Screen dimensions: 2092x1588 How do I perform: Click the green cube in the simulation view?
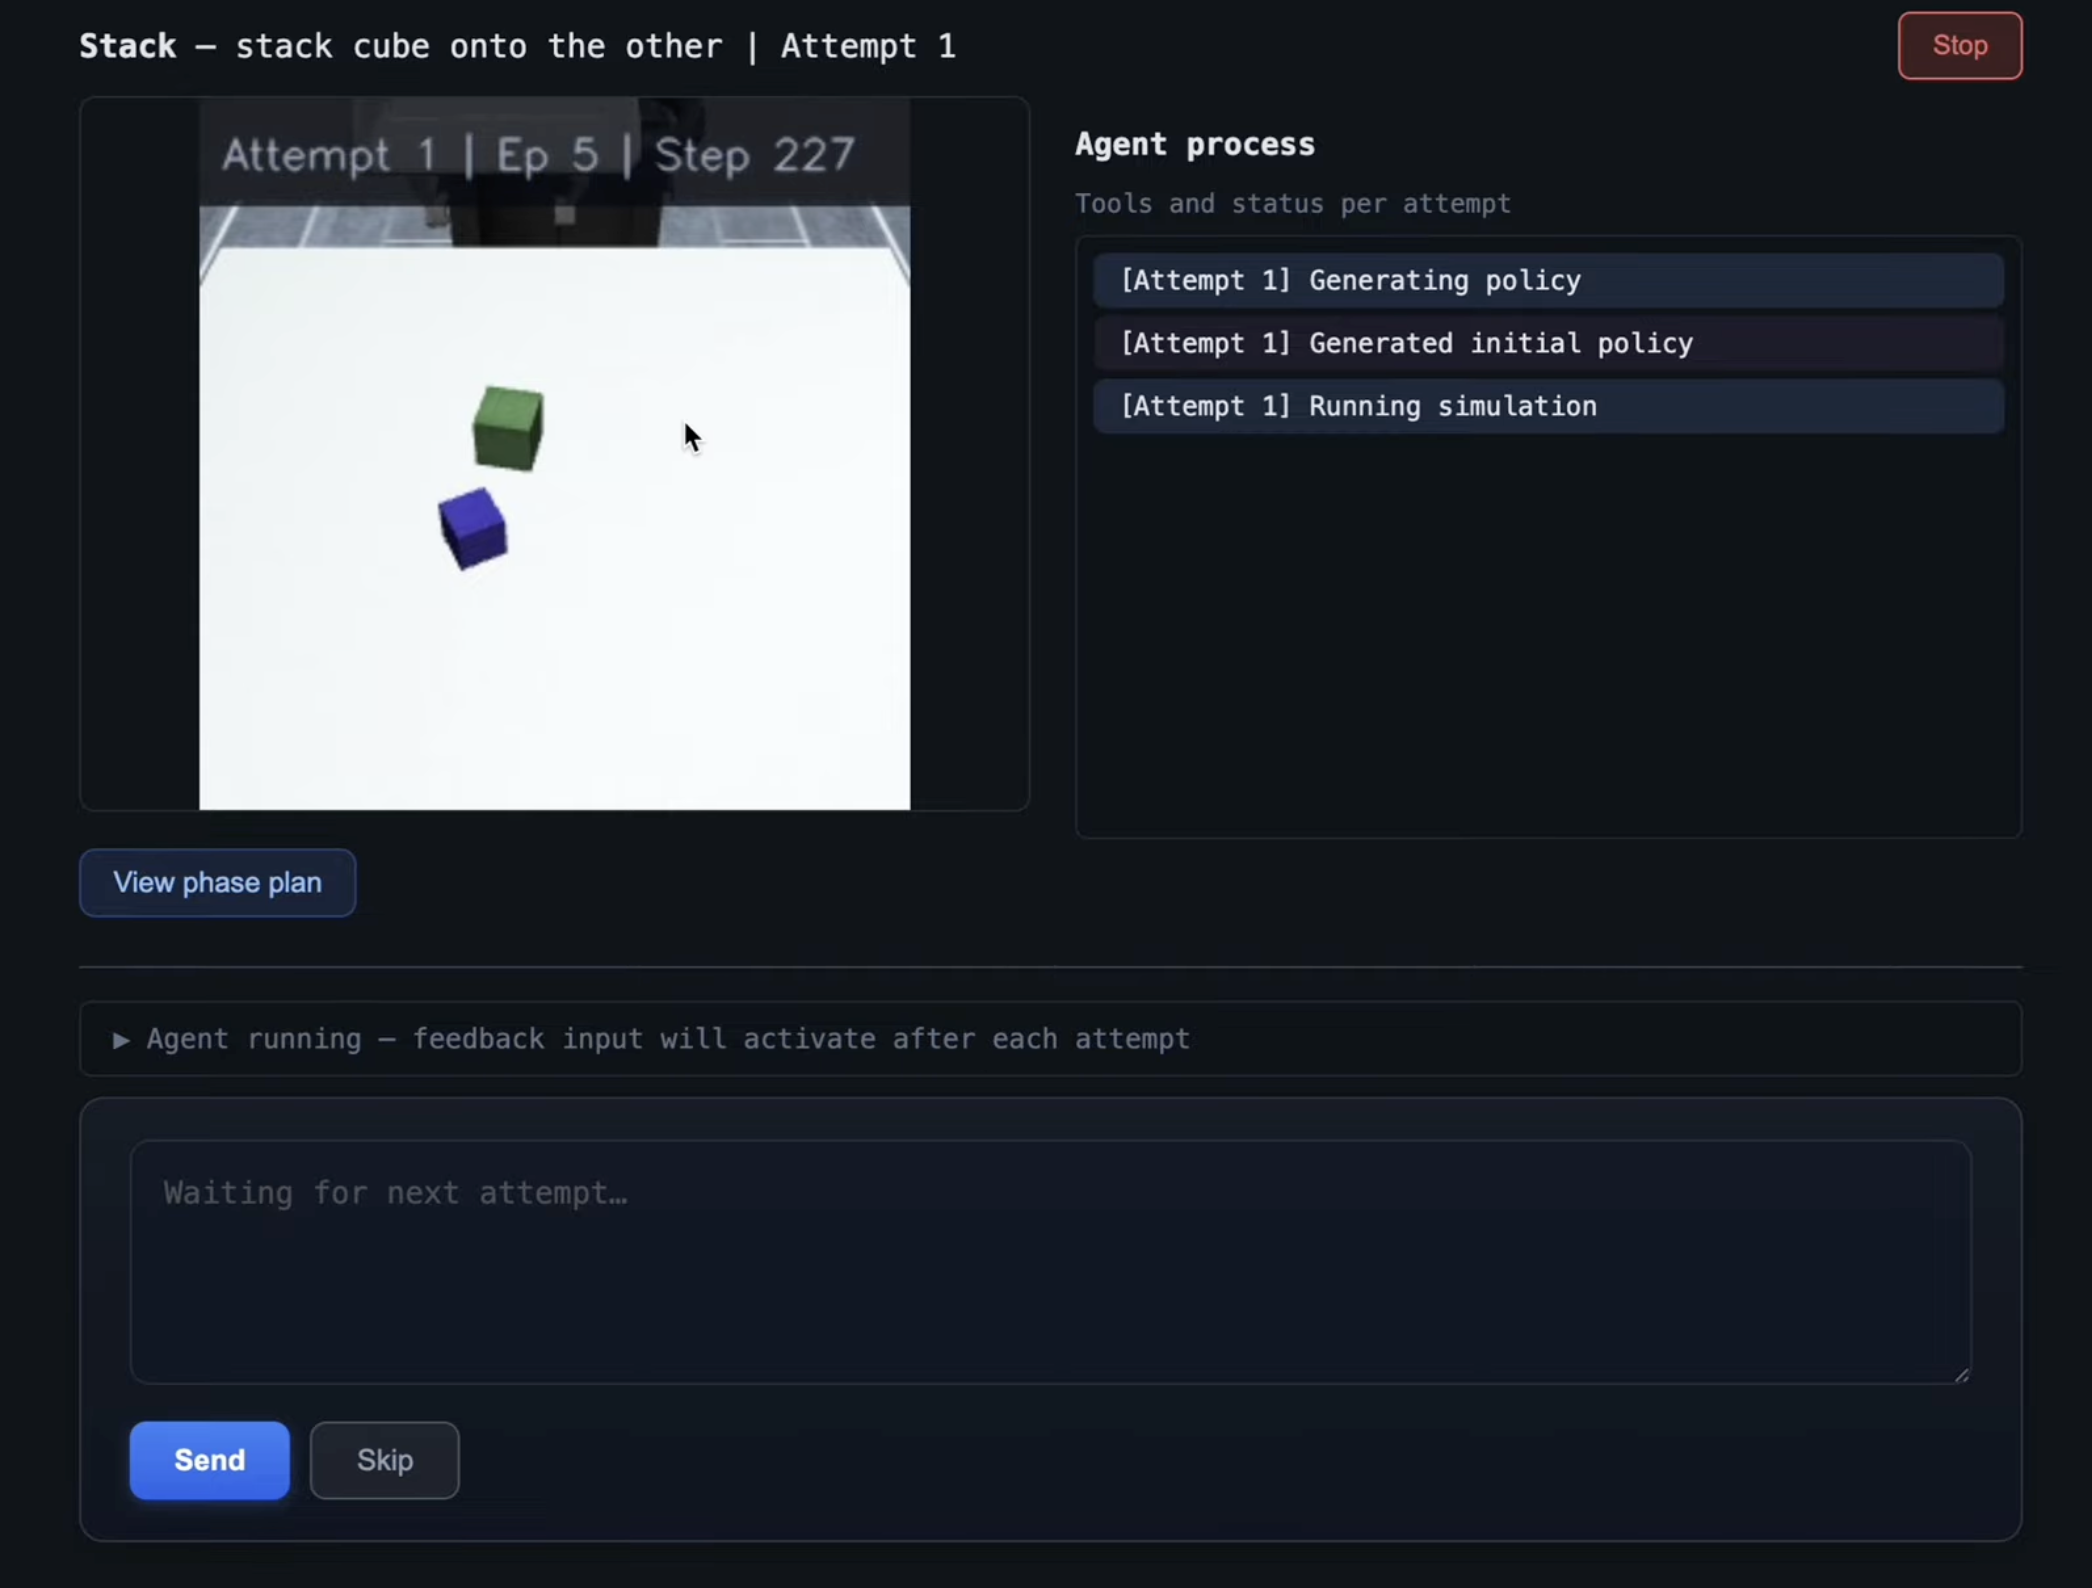[507, 428]
